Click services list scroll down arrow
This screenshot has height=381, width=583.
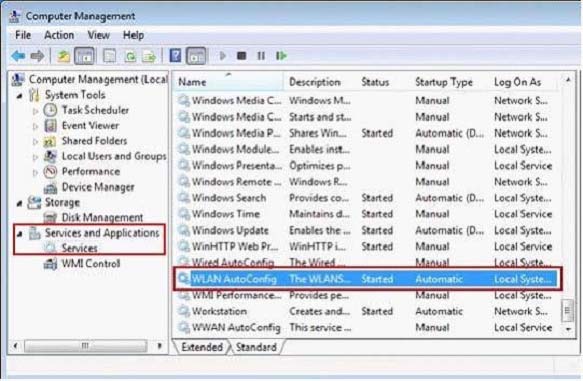568,329
